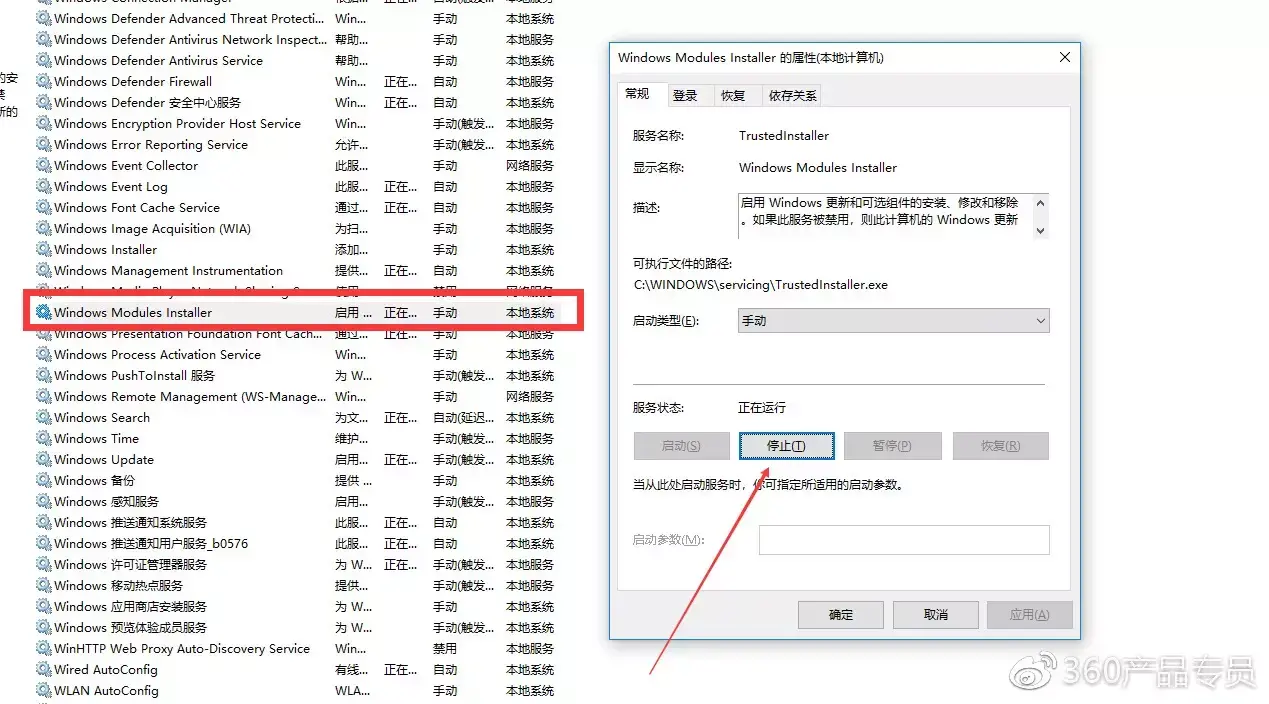The width and height of the screenshot is (1269, 704).
Task: Click the gear icon of Windows Defender 安全中心服务
Action: coord(44,103)
